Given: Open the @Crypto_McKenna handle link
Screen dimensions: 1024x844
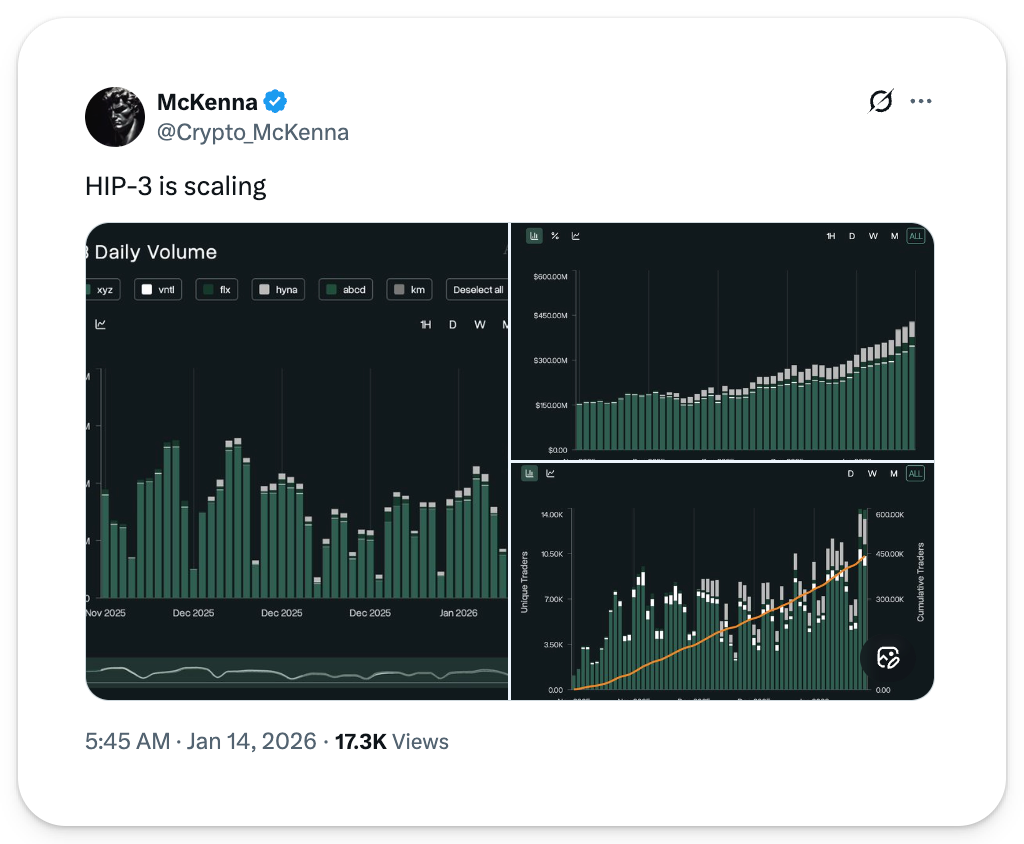Looking at the screenshot, I should (253, 132).
